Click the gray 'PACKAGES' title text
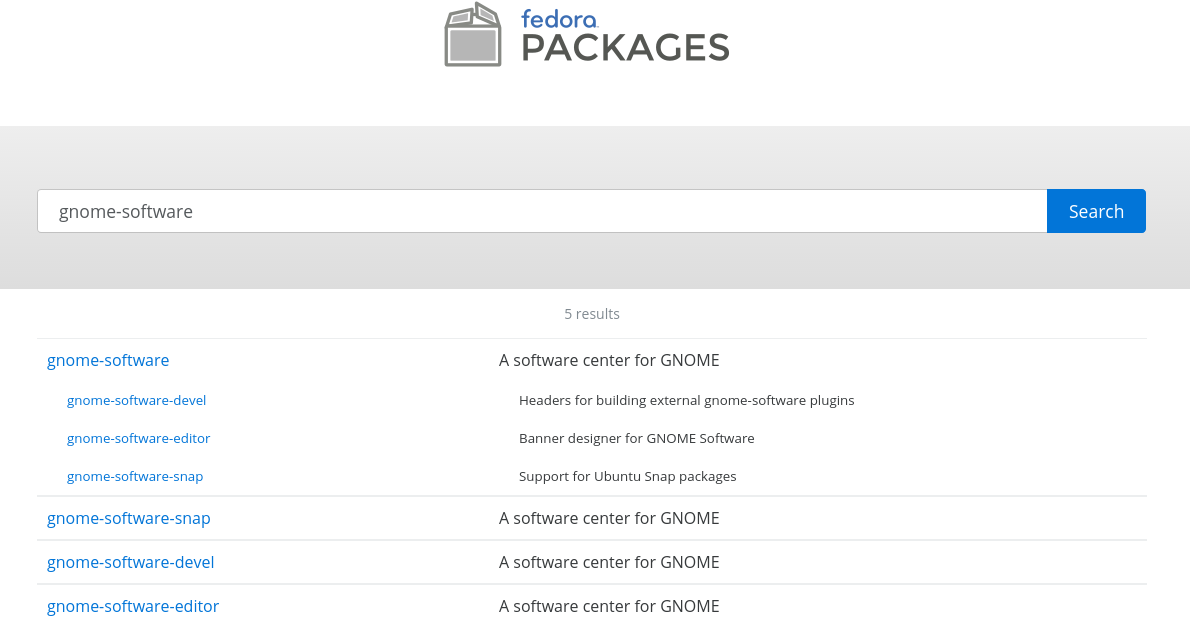This screenshot has height=617, width=1190. (x=625, y=48)
